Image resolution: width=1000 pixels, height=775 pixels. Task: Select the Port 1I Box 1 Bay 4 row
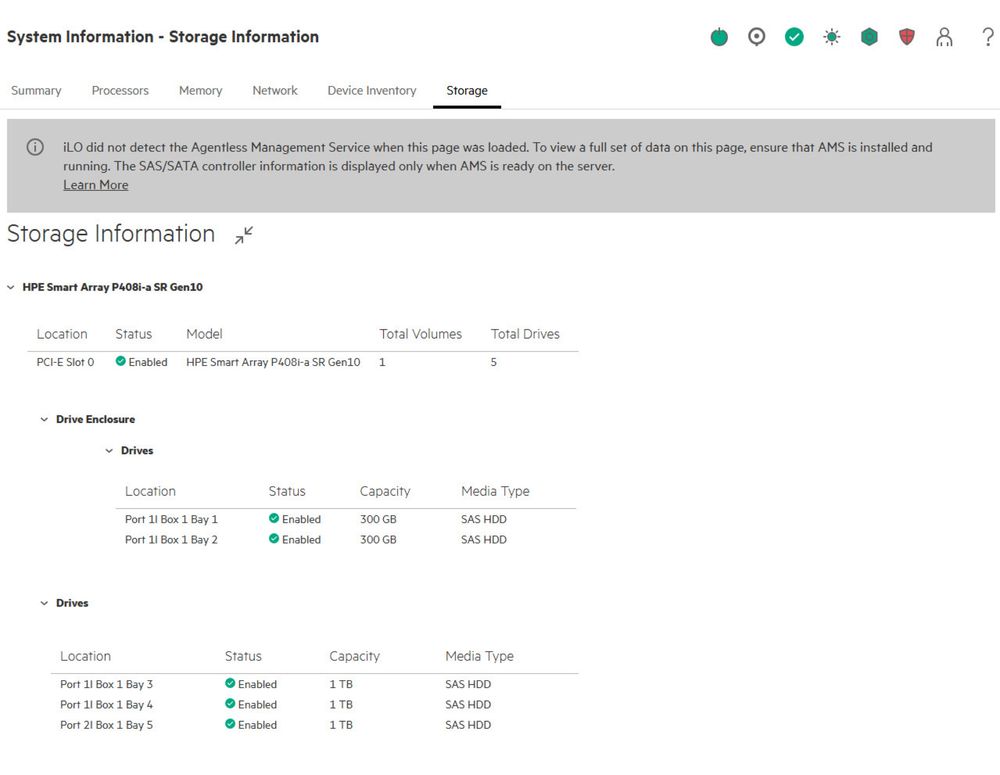(314, 705)
